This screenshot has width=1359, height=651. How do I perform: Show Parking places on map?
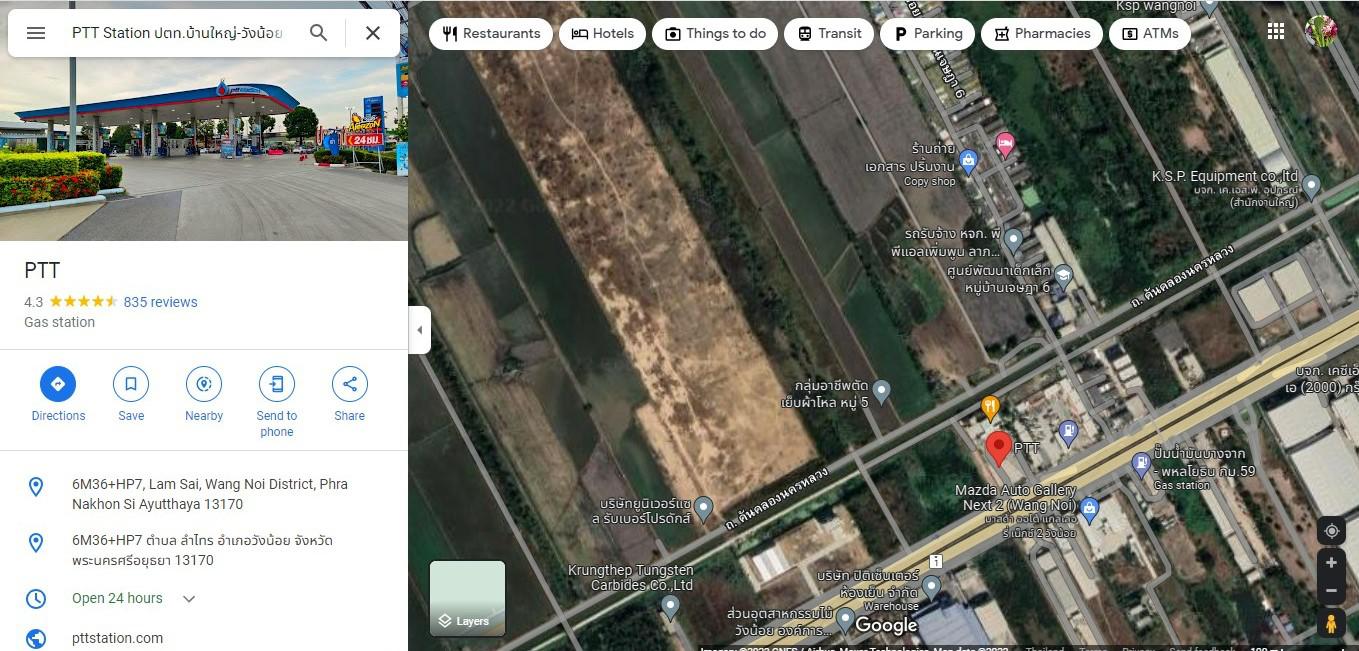928,33
